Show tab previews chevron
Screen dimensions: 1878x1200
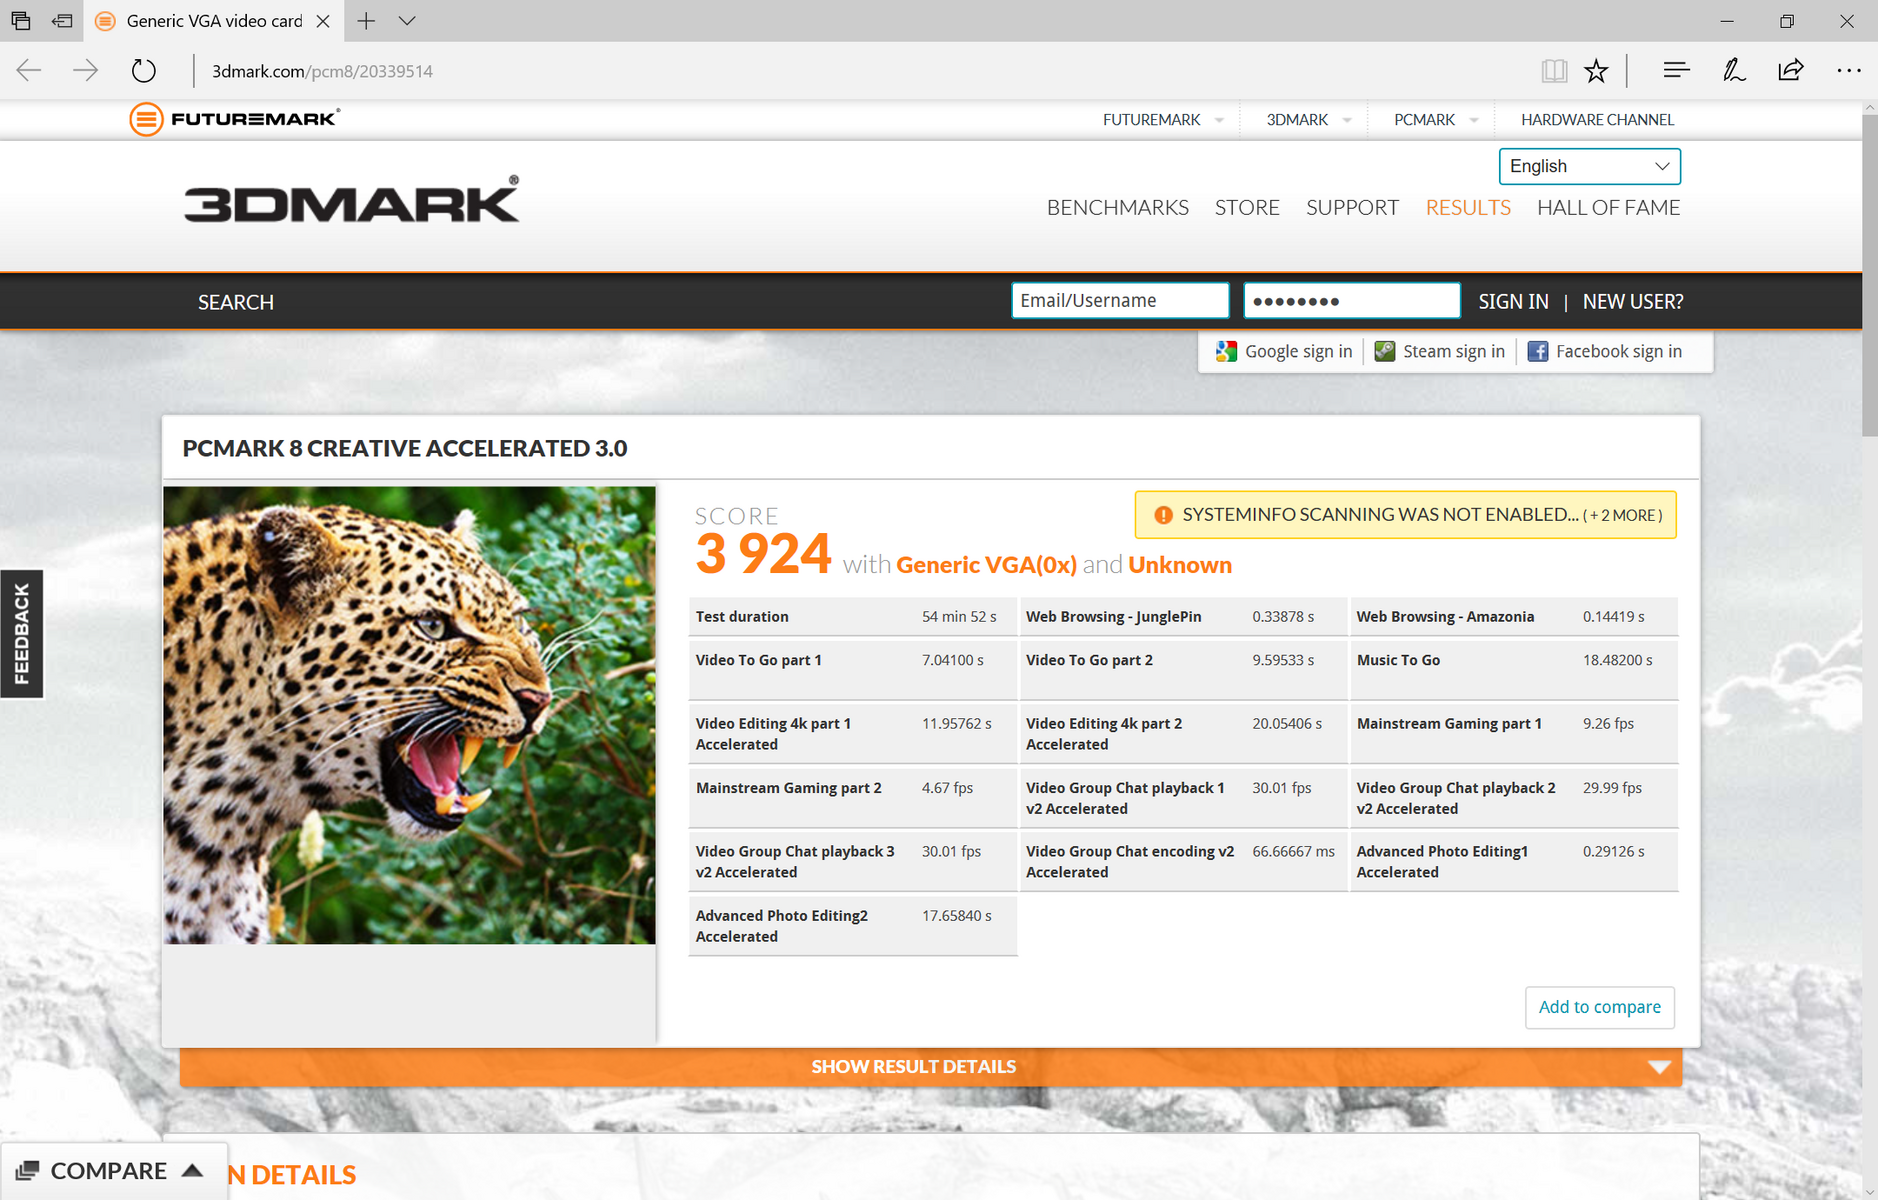point(407,21)
